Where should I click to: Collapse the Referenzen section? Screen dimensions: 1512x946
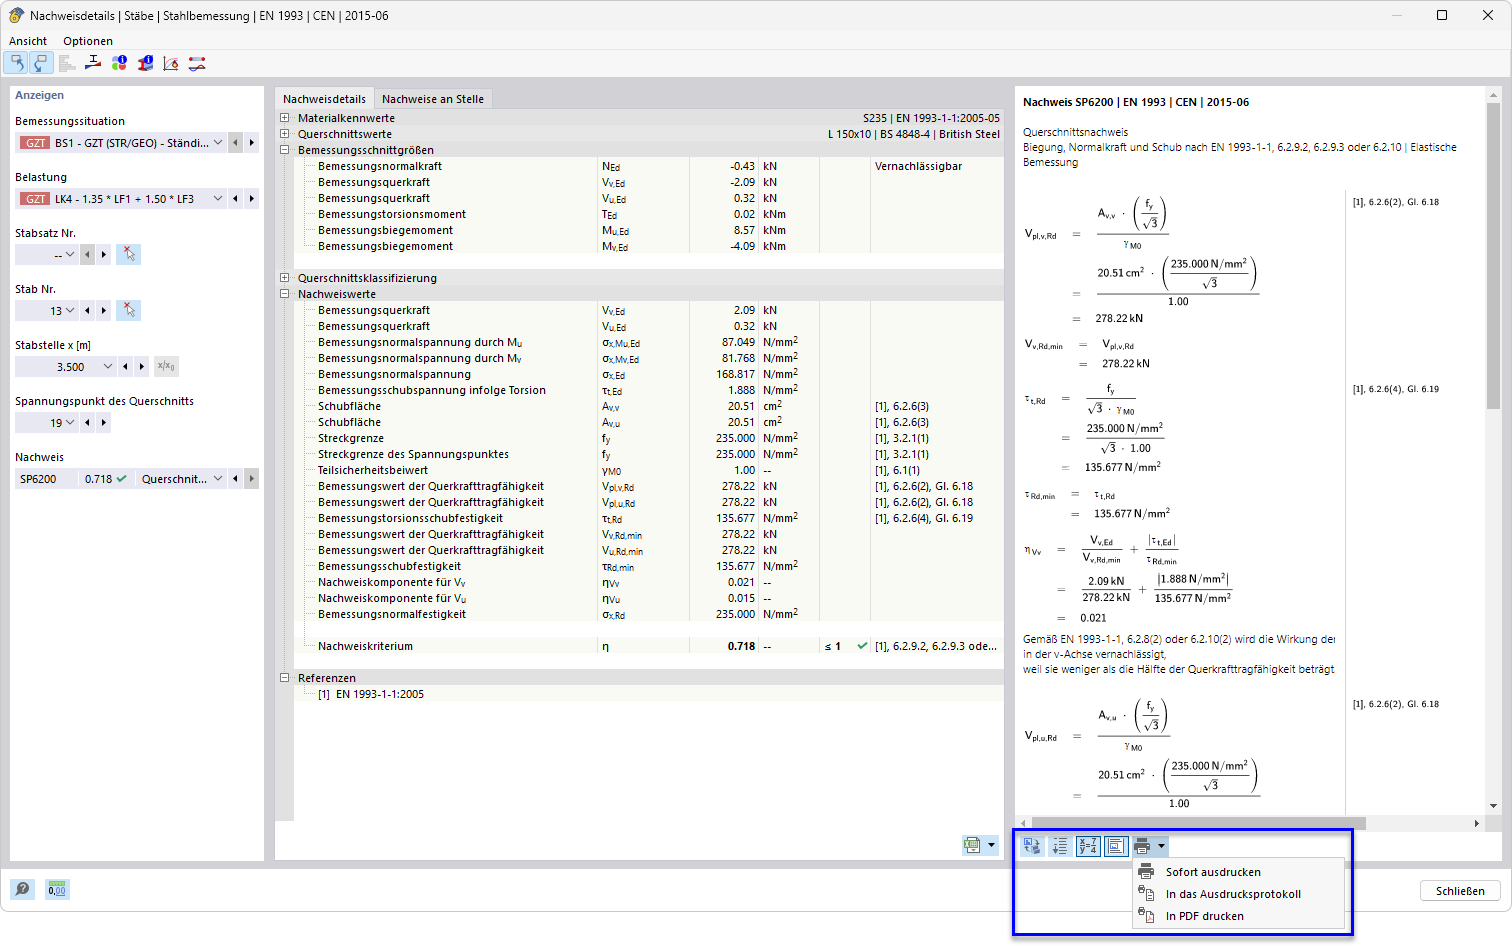[x=285, y=678]
